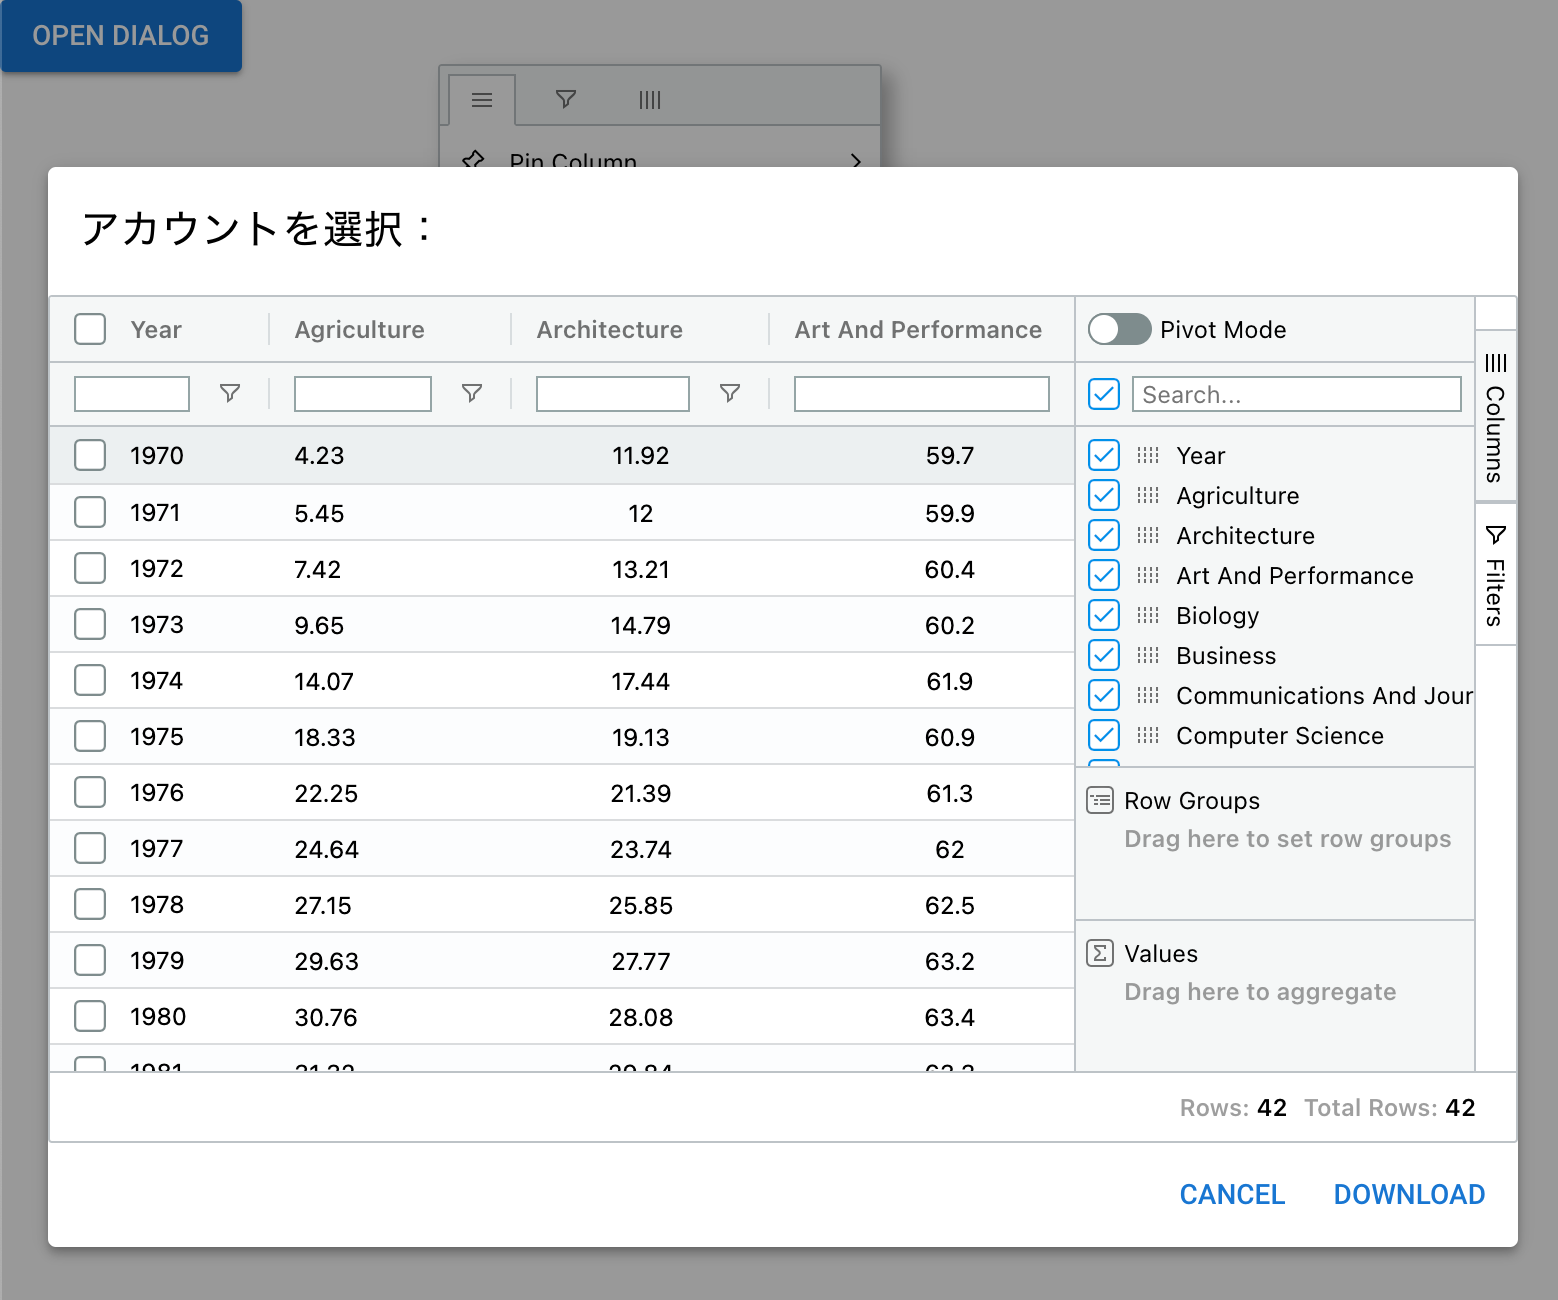
Task: Select the column menu filter tab
Action: coord(566,99)
